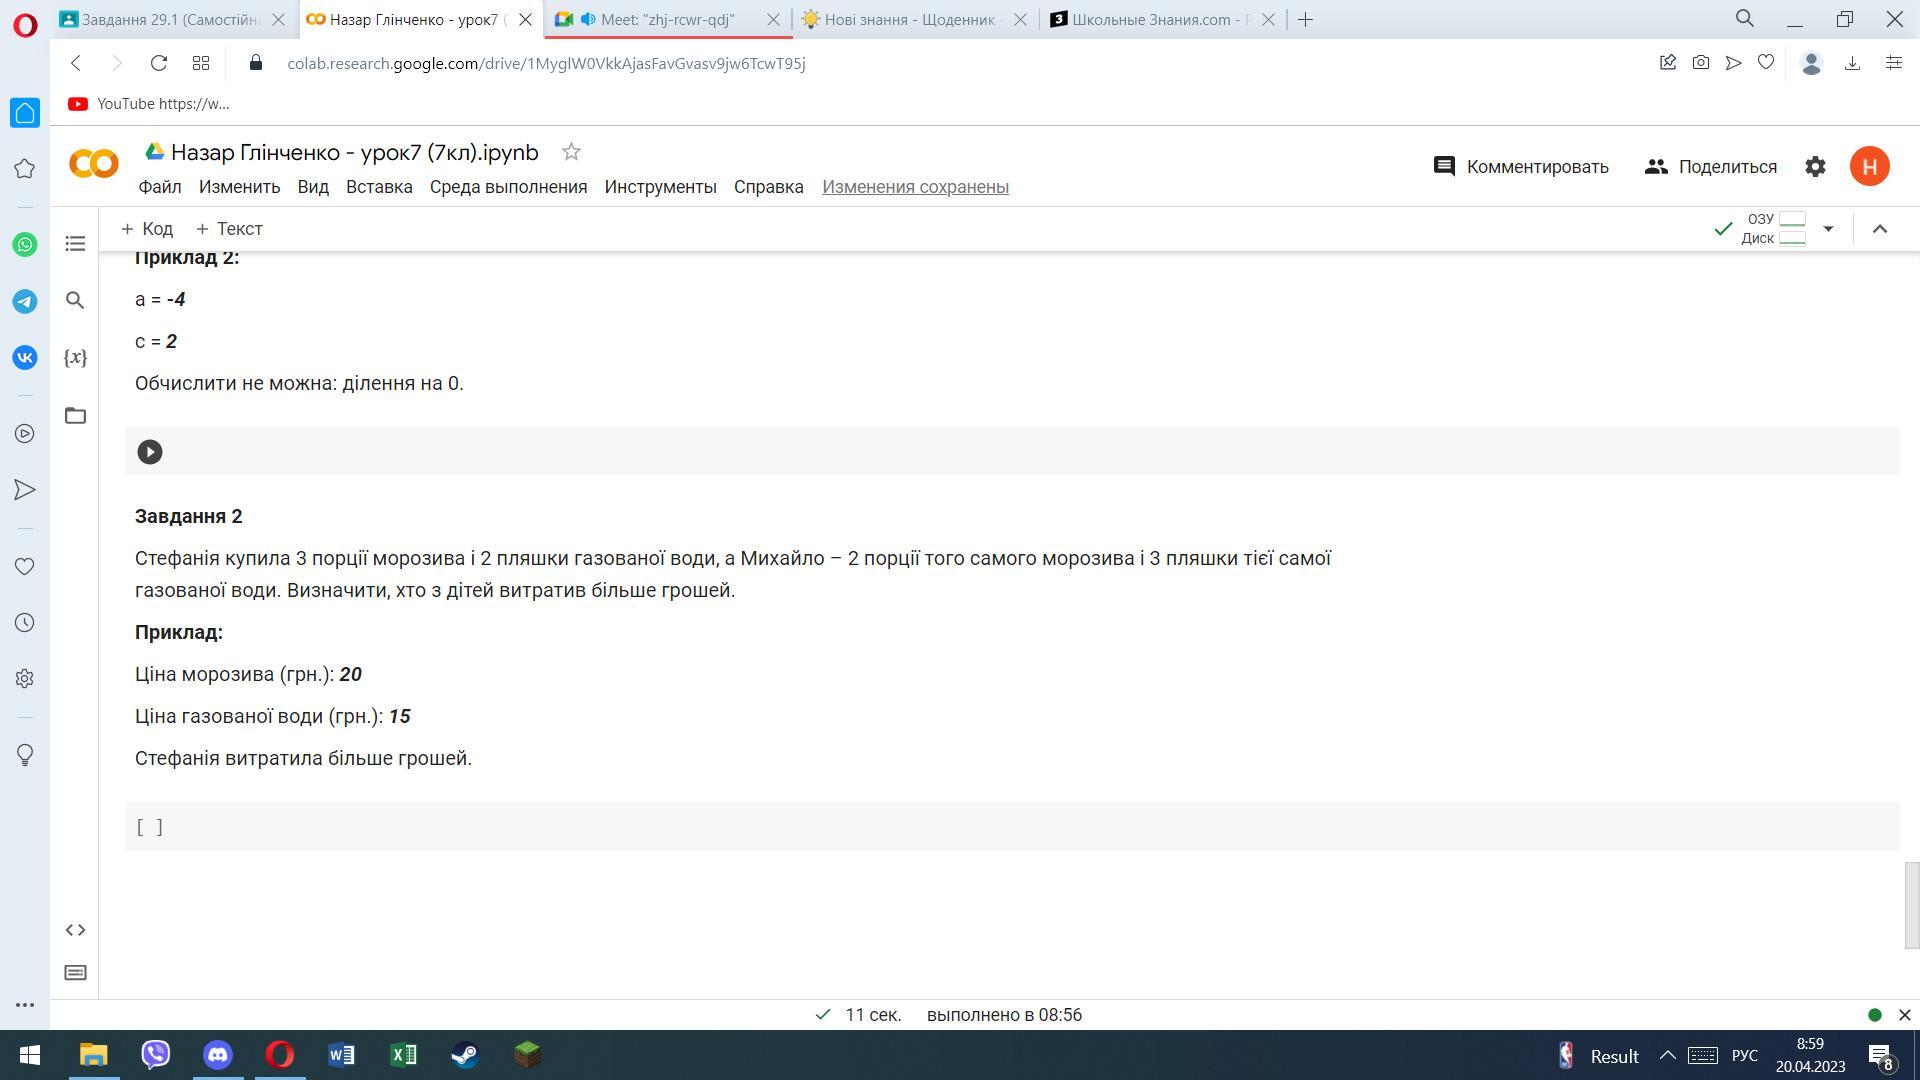The width and height of the screenshot is (1920, 1080).
Task: Expand the RAM and disk dropdown
Action: coord(1828,229)
